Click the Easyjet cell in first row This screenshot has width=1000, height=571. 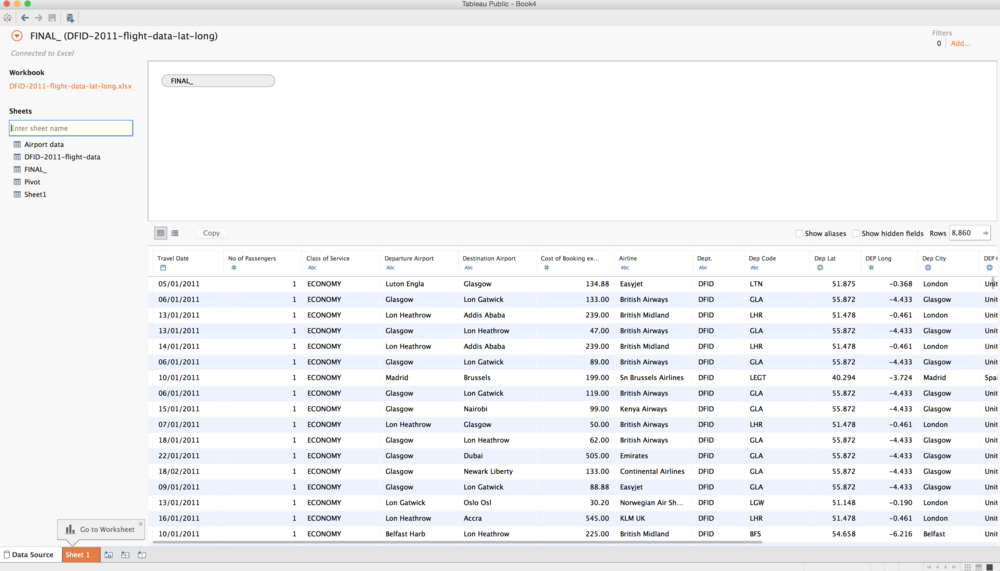631,284
